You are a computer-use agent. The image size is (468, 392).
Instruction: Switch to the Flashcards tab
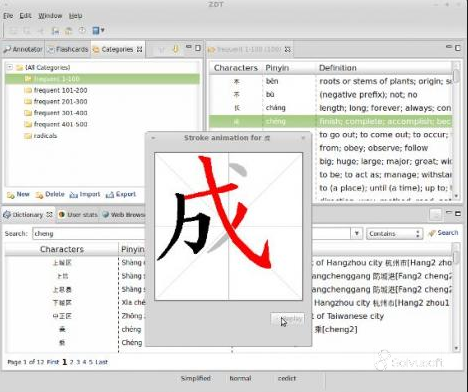[x=68, y=49]
